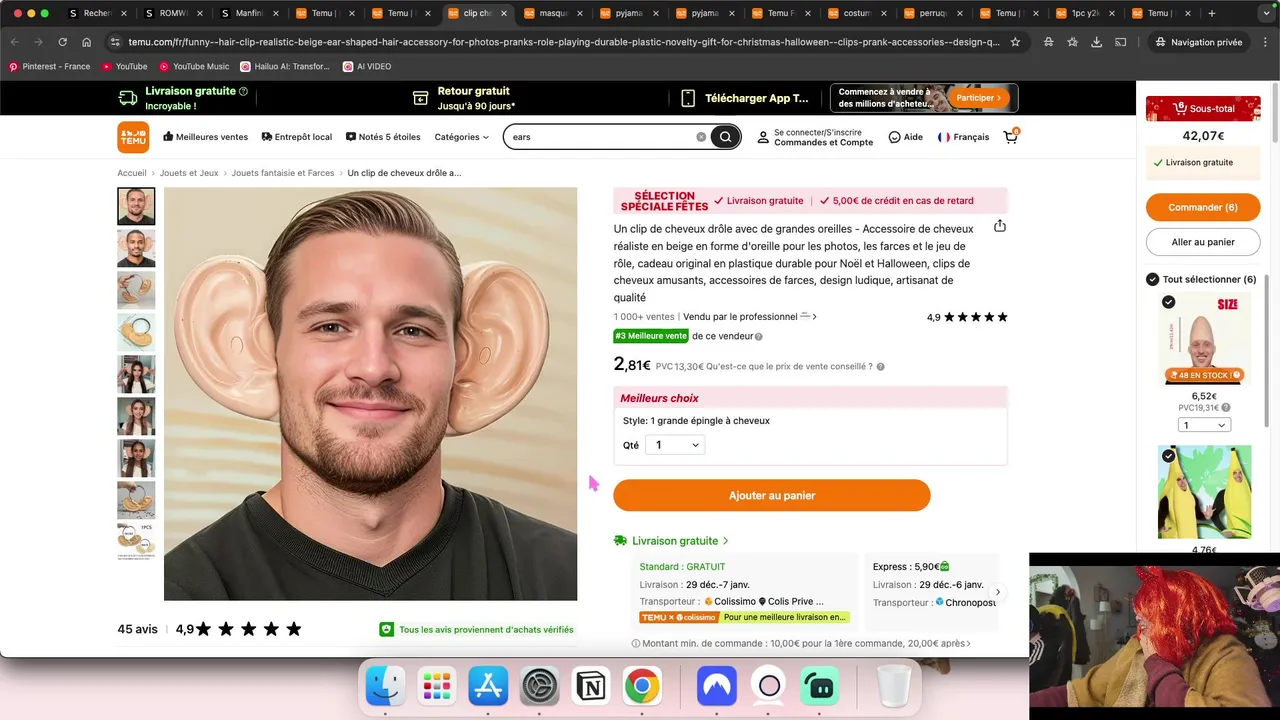The image size is (1280, 720).
Task: Bookmark this page with star icon
Action: pyautogui.click(x=1015, y=42)
